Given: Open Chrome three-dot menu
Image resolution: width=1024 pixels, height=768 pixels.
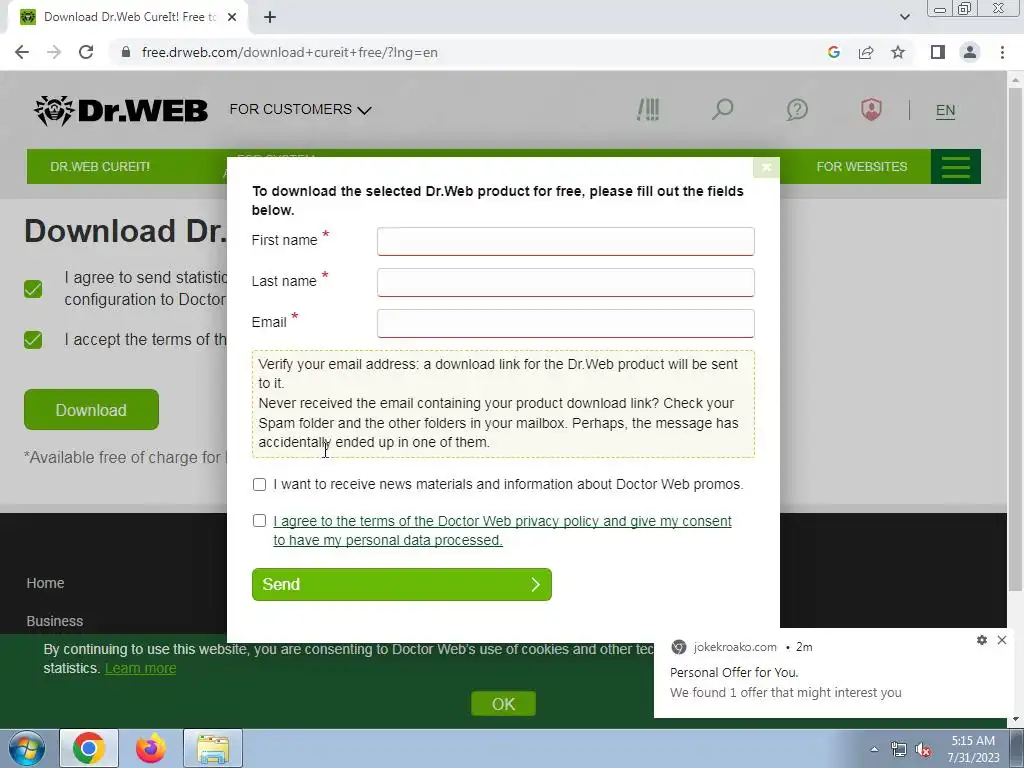Looking at the screenshot, I should click(x=1002, y=52).
